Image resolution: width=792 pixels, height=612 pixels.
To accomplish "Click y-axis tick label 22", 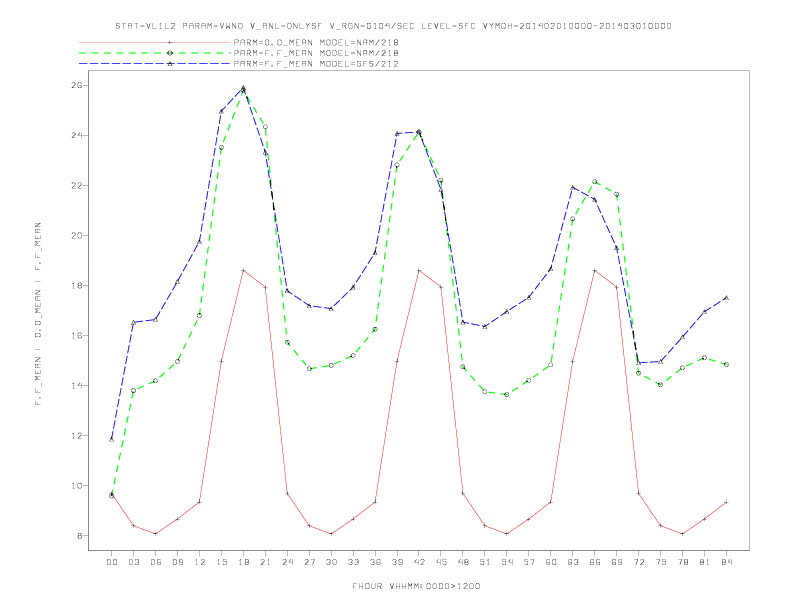I will pos(76,185).
